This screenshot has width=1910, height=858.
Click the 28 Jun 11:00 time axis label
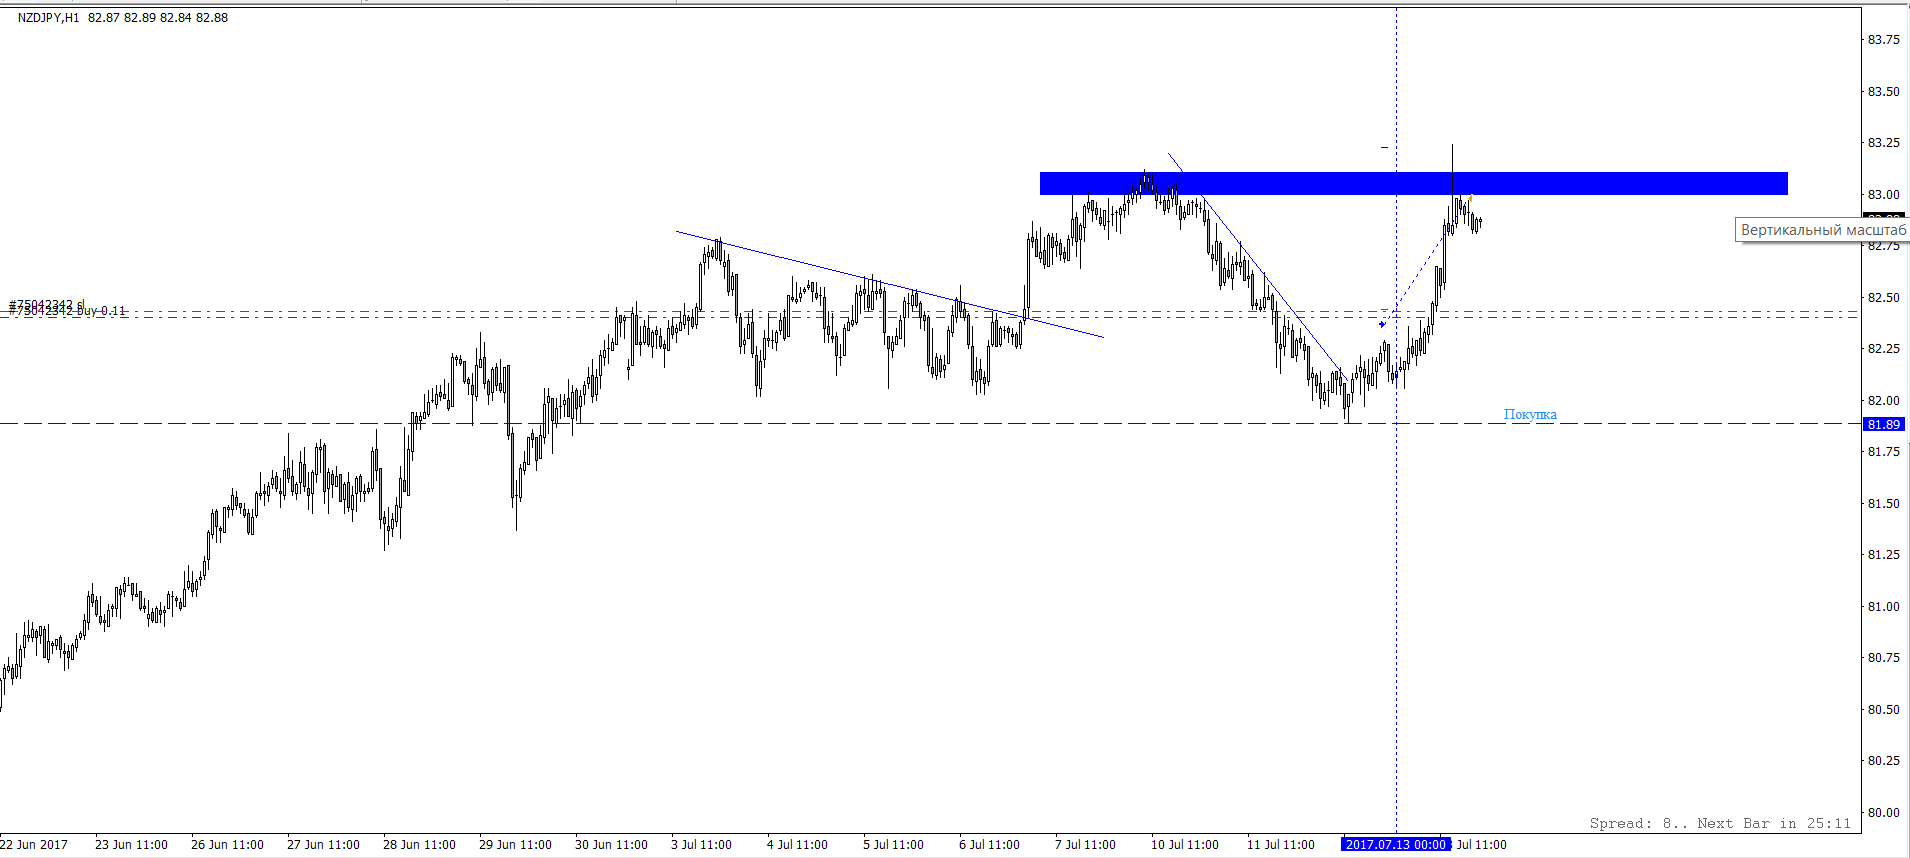(419, 845)
